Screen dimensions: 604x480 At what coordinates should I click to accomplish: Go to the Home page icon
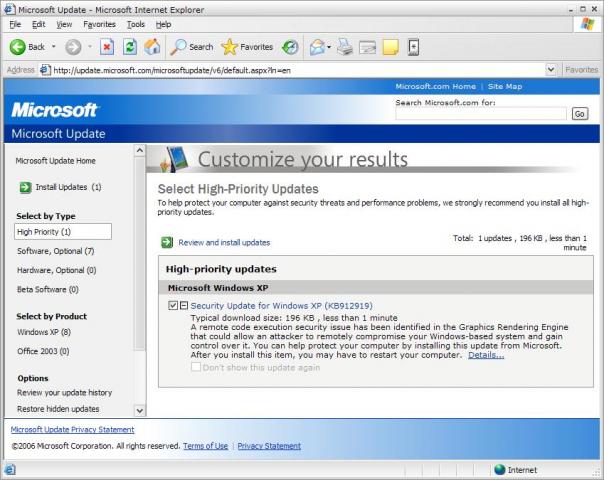pos(152,47)
